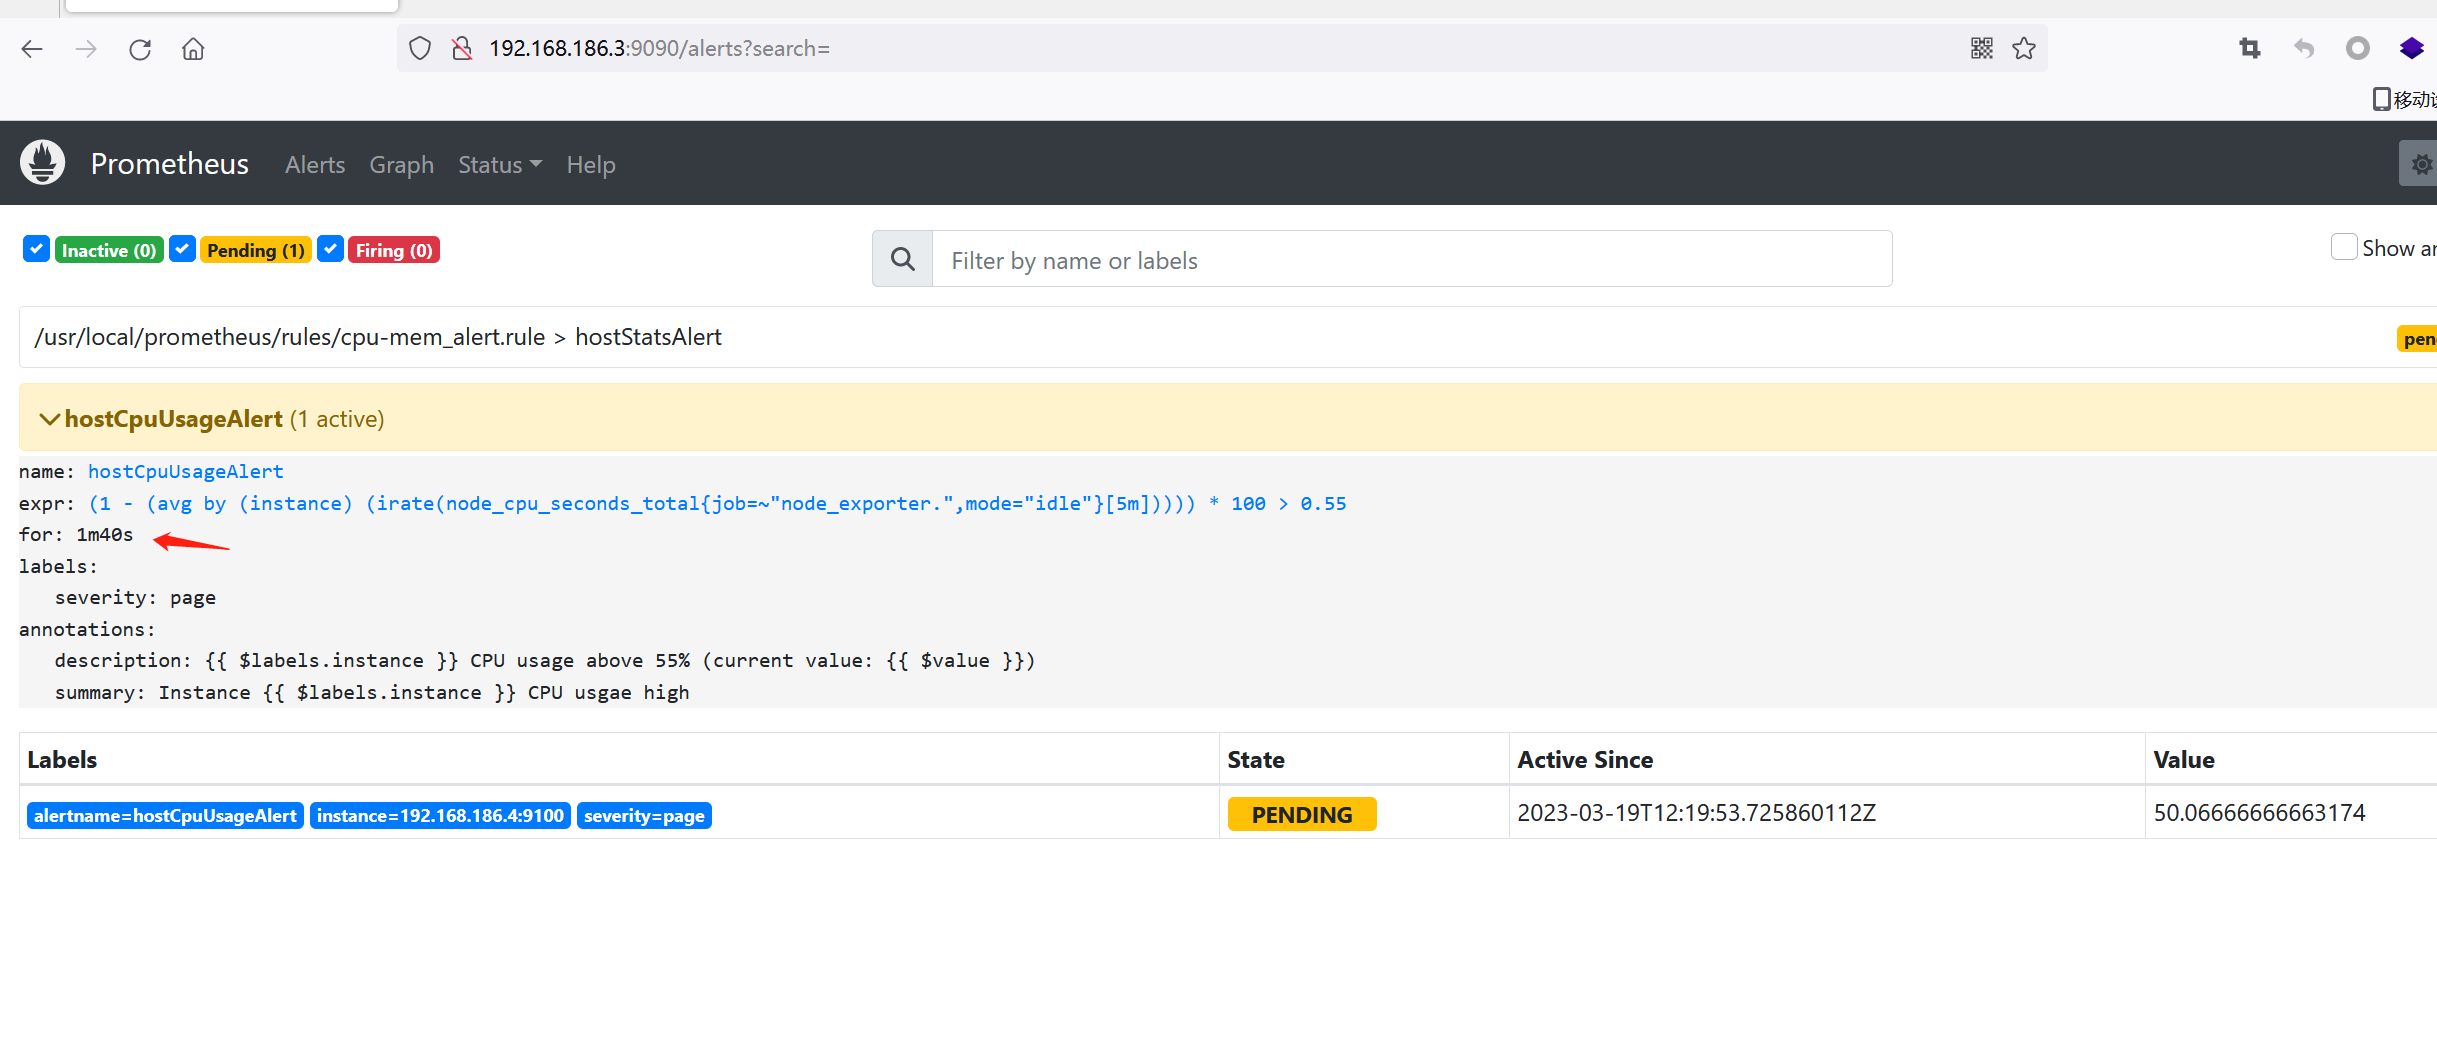Image resolution: width=2437 pixels, height=1053 pixels.
Task: Toggle the Inactive alerts checkbox
Action: (36, 249)
